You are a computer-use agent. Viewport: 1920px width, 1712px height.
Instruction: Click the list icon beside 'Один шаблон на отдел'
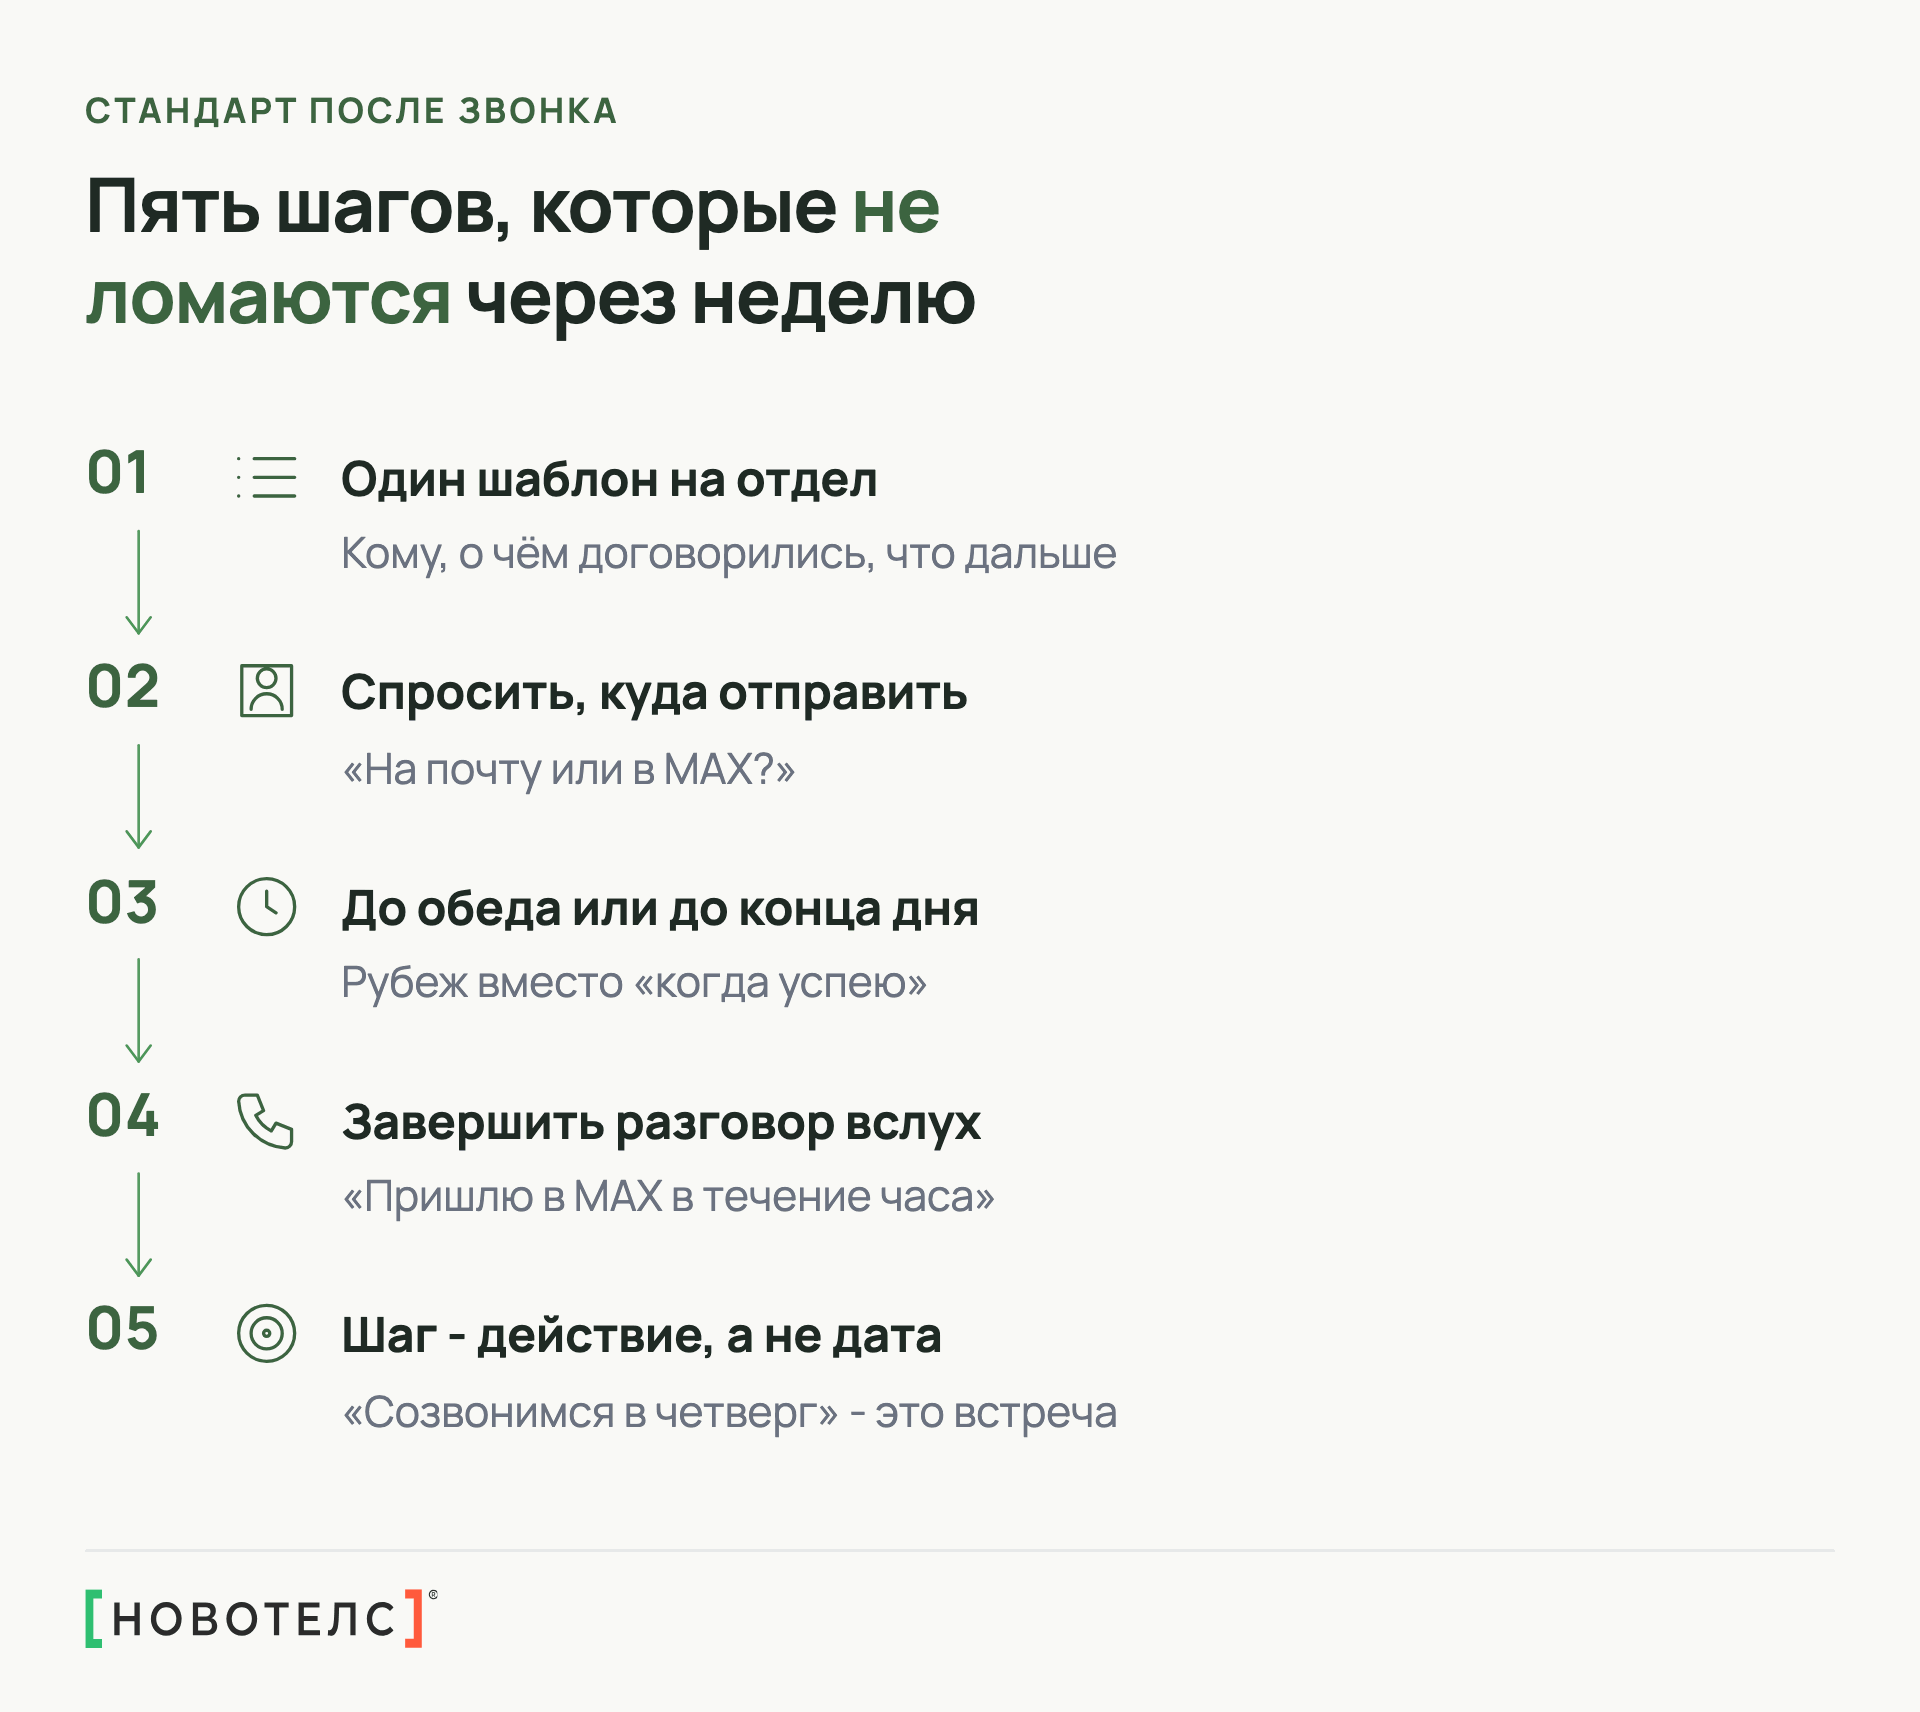(267, 477)
